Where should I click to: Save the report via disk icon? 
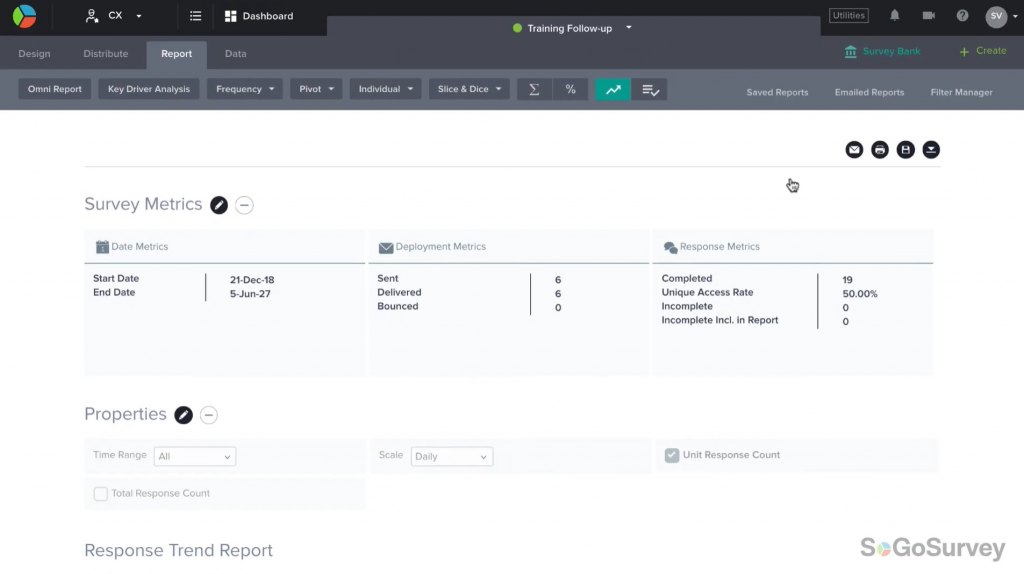coord(905,150)
